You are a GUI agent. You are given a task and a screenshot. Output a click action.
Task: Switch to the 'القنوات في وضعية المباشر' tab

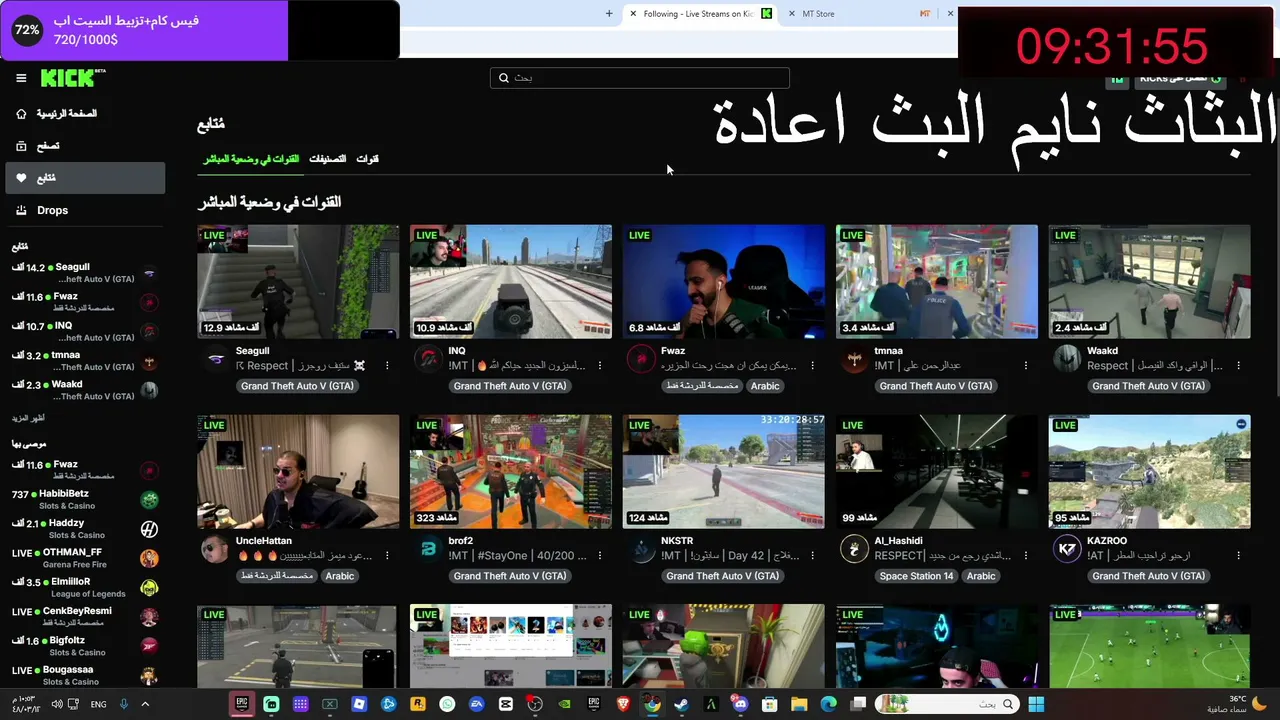251,159
